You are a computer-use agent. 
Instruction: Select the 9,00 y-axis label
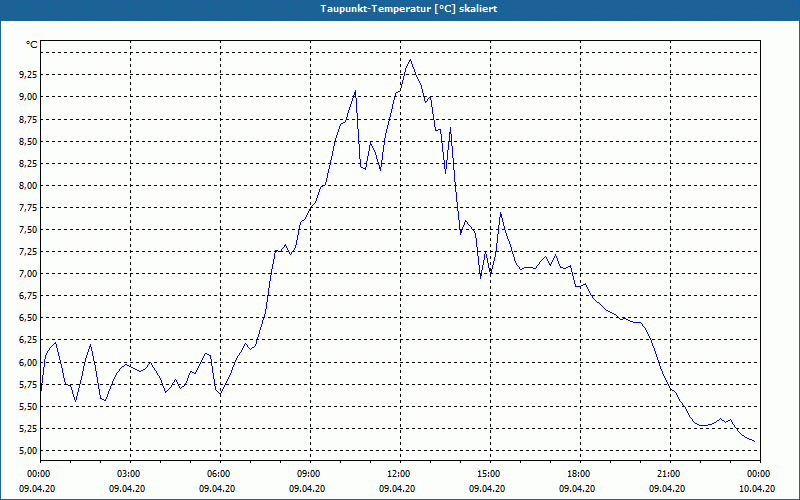[x=28, y=97]
